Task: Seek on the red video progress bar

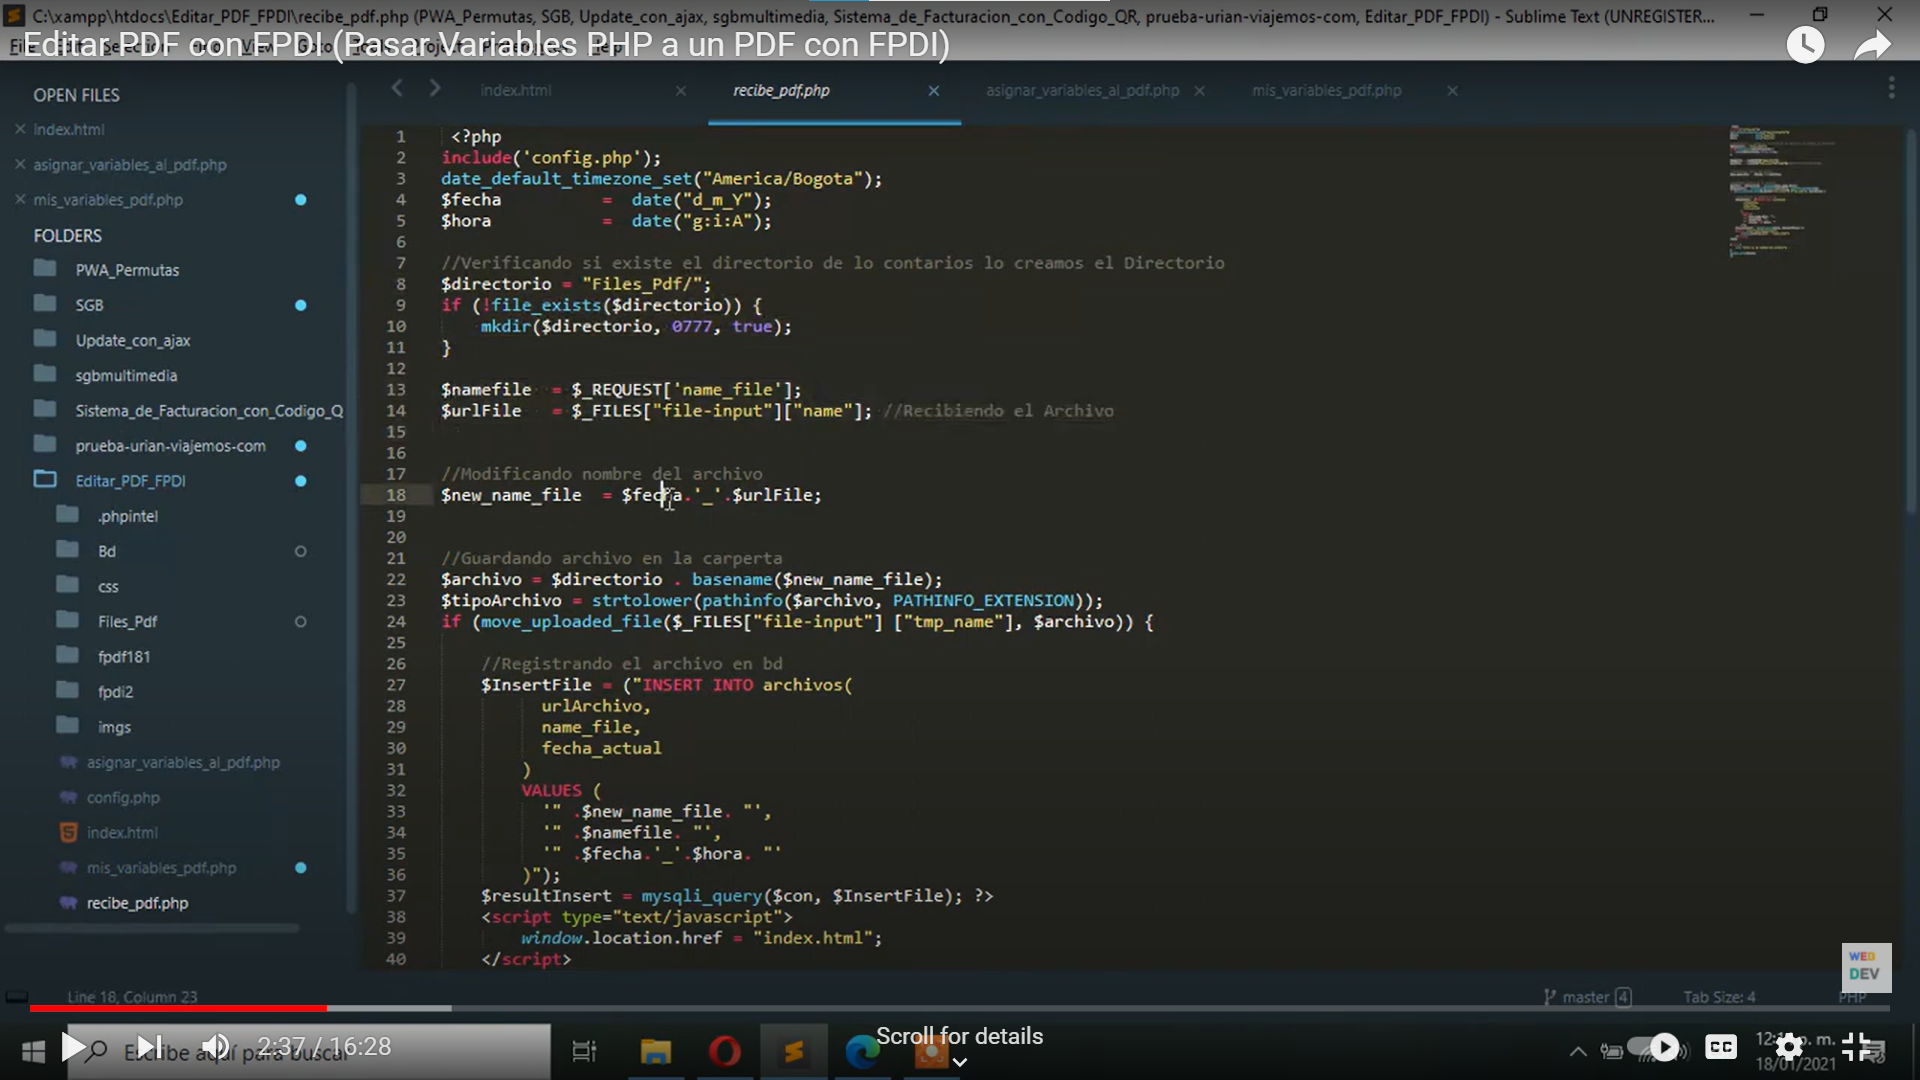Action: pyautogui.click(x=180, y=1008)
